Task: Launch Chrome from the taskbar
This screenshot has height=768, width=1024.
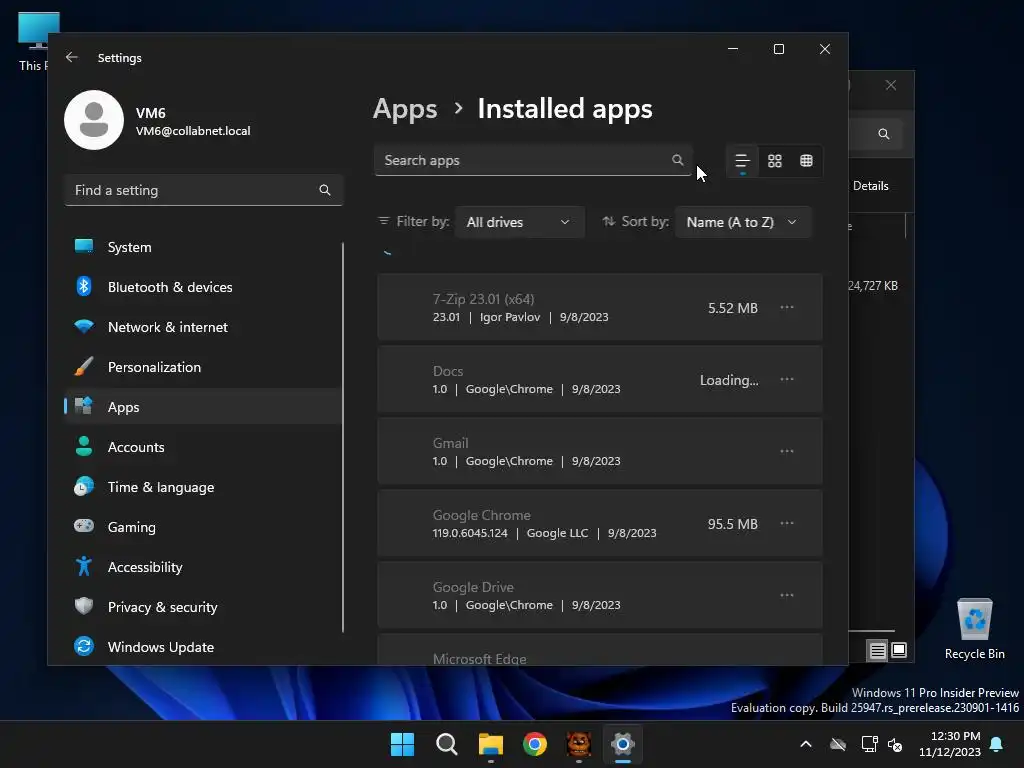Action: point(535,744)
